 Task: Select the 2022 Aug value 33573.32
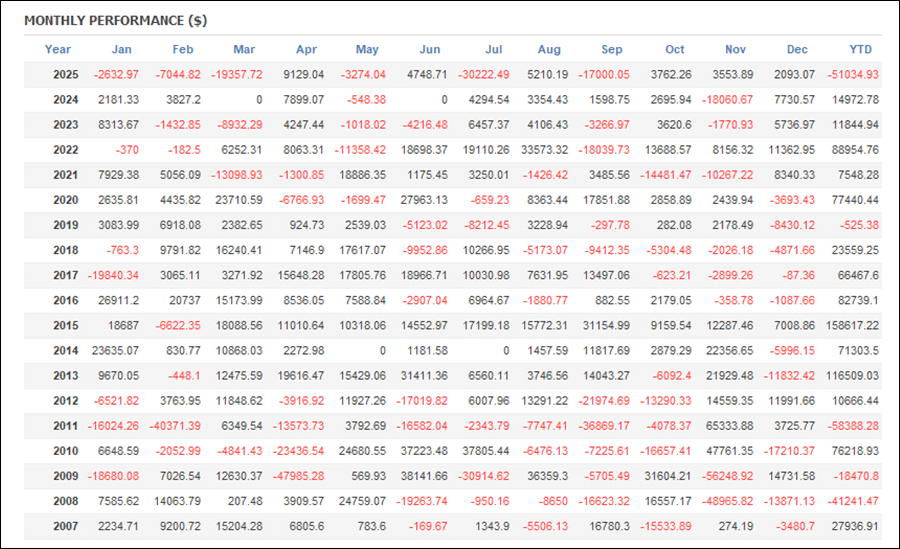pyautogui.click(x=543, y=150)
